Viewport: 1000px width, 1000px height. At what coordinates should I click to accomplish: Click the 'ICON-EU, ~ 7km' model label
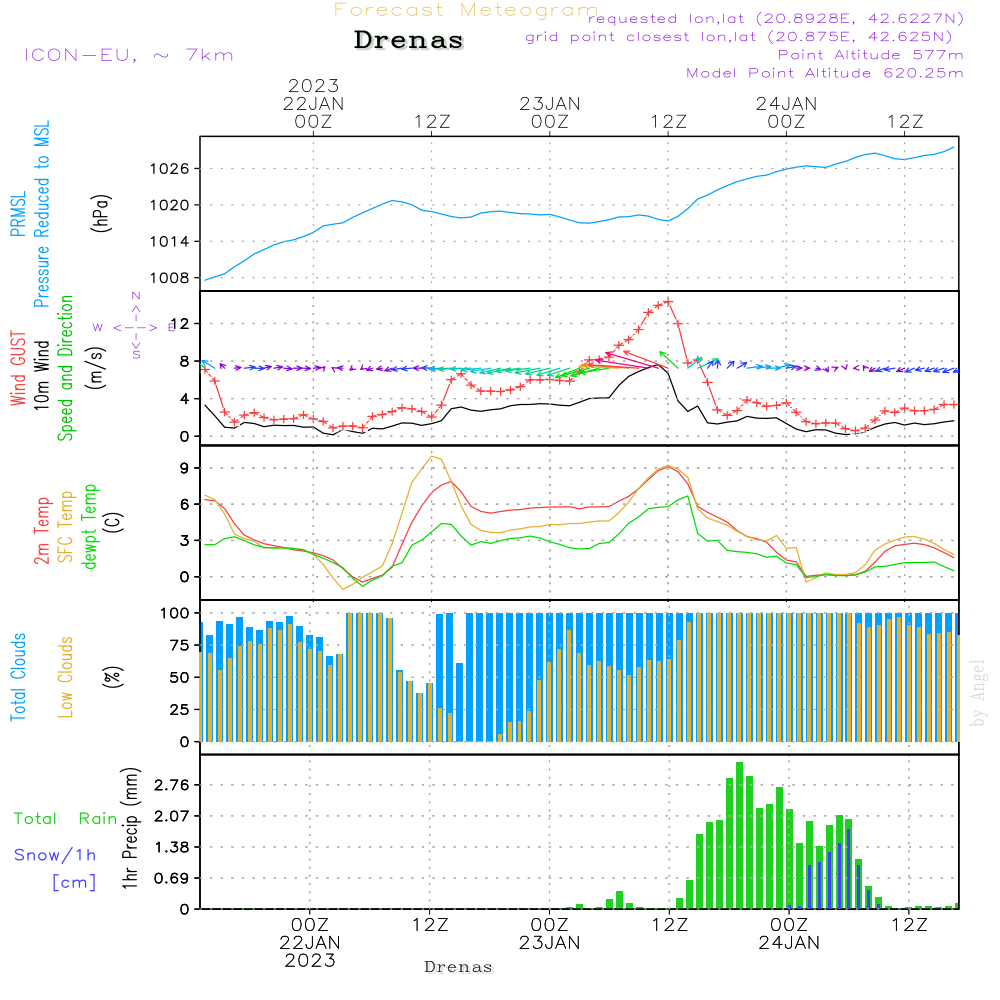[x=129, y=55]
